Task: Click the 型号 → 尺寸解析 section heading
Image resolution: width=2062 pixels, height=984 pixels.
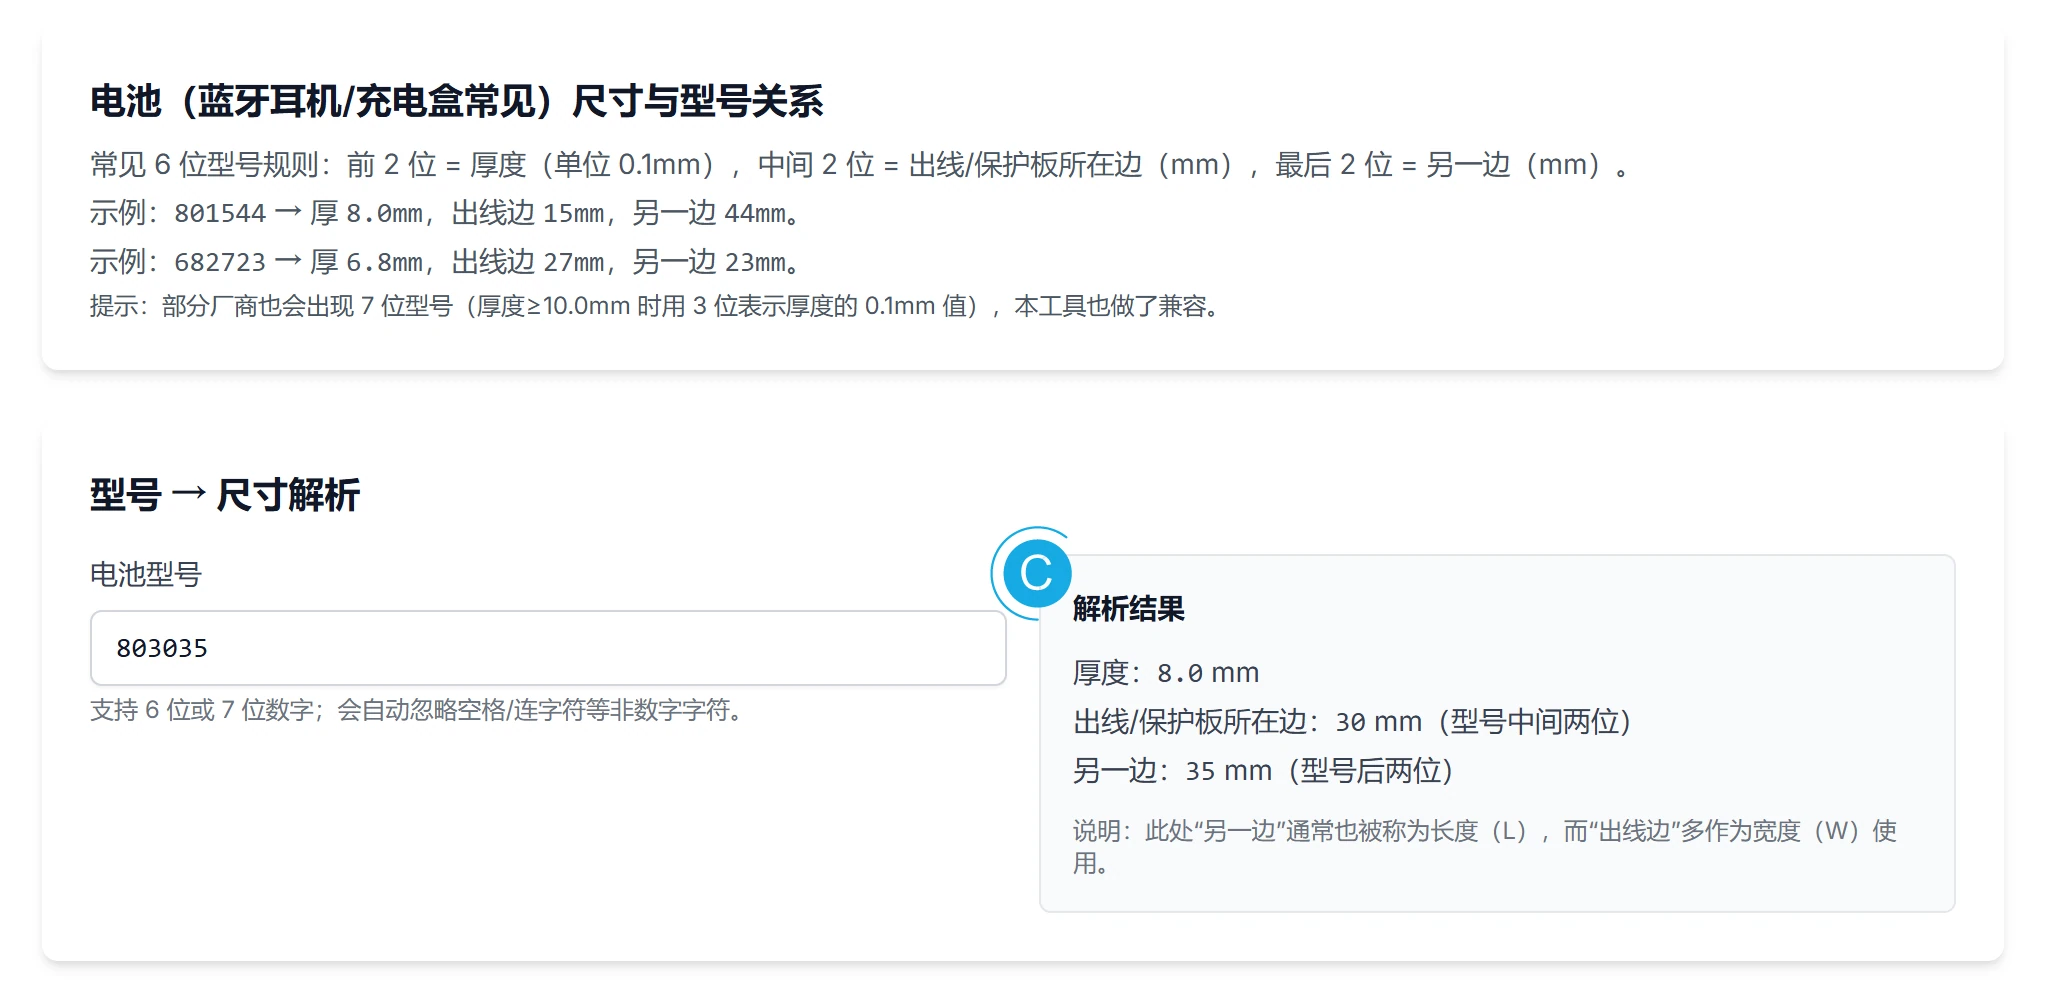Action: point(224,495)
